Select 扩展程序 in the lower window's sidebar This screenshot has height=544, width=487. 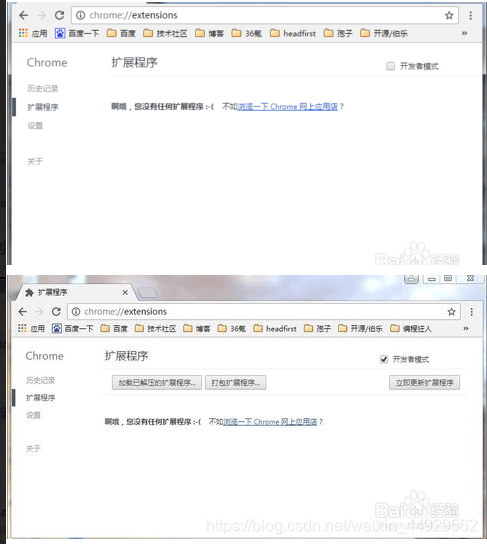41,398
